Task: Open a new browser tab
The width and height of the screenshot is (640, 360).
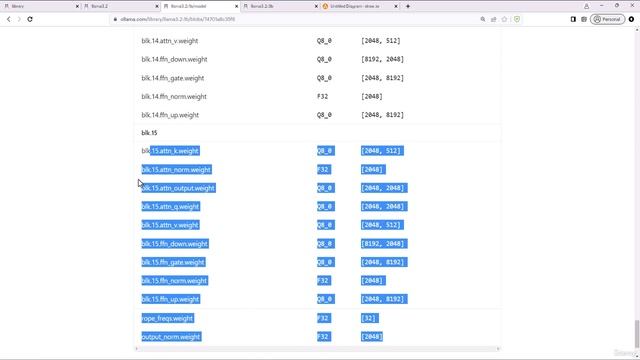Action: [408, 6]
